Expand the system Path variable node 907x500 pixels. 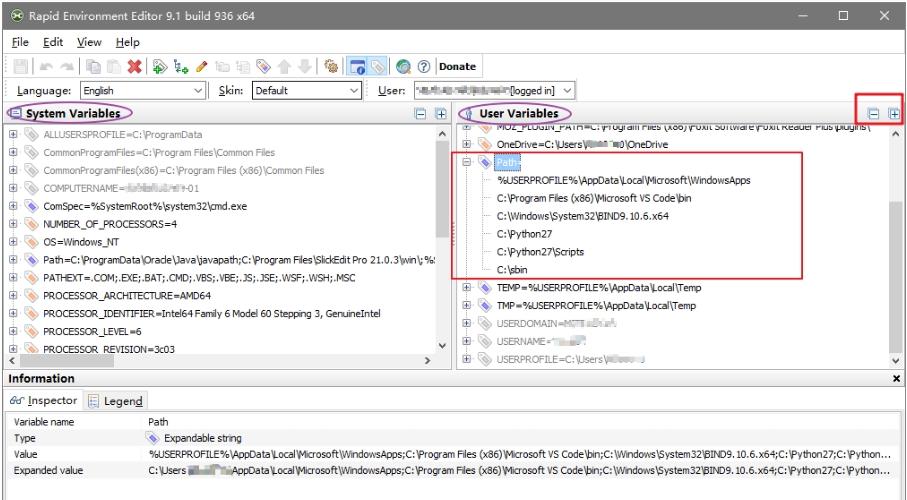point(13,260)
